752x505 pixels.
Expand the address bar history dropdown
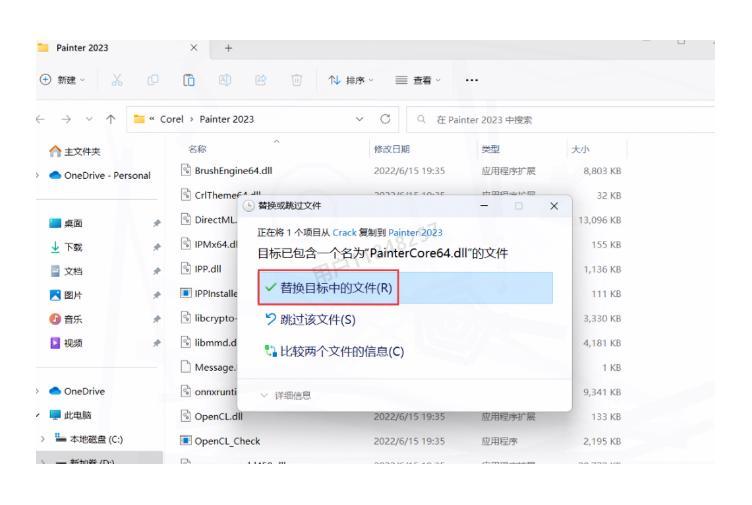point(359,119)
